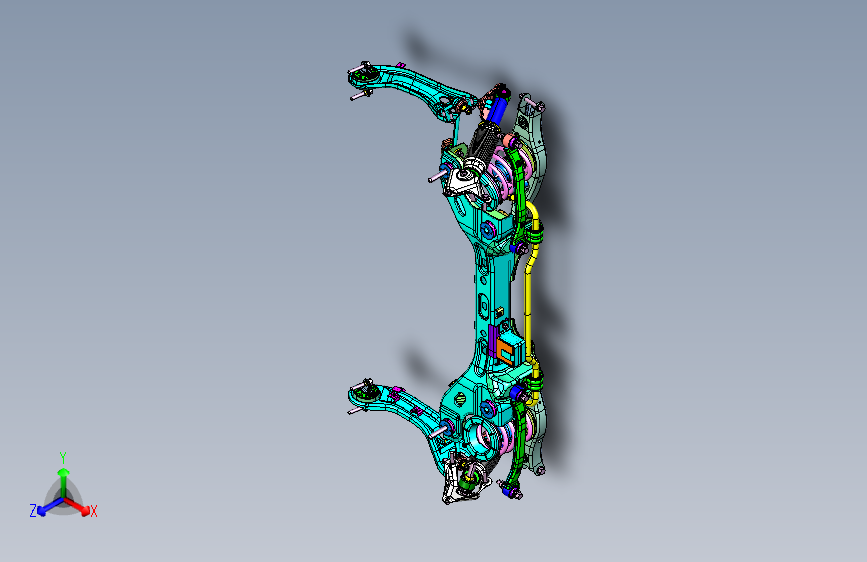The height and width of the screenshot is (562, 867).
Task: Click the green Y axis arrow of the triad
Action: point(64,481)
